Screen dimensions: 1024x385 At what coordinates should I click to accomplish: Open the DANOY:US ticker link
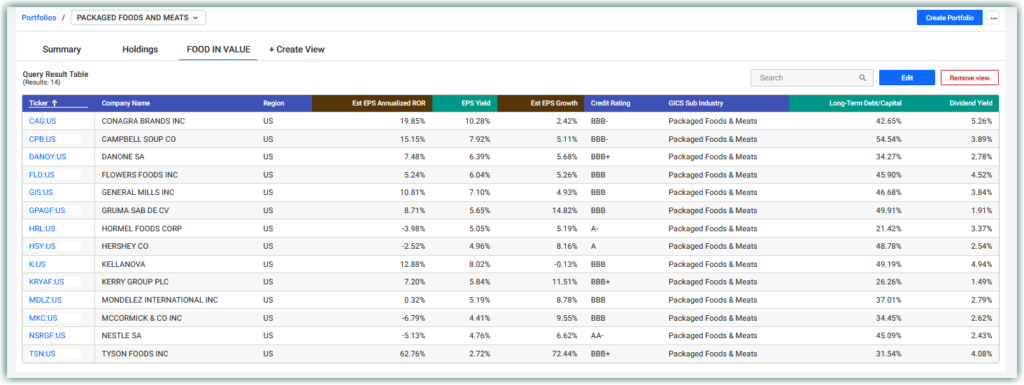48,157
